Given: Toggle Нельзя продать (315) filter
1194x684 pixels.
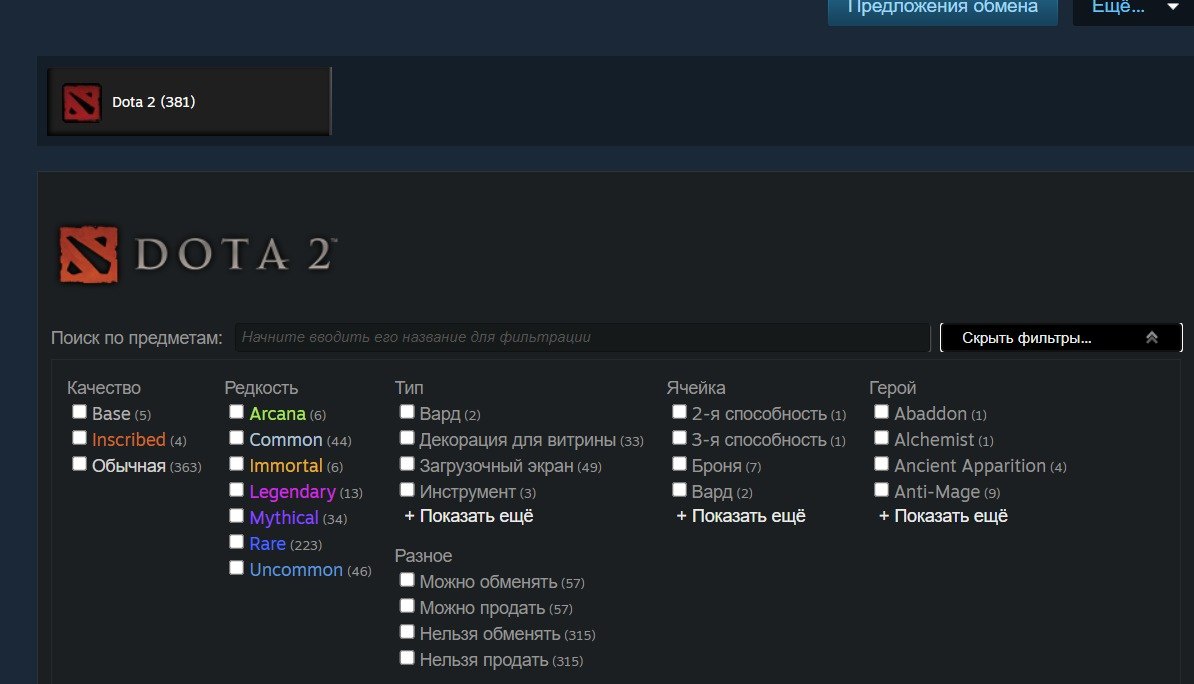Looking at the screenshot, I should pos(407,658).
